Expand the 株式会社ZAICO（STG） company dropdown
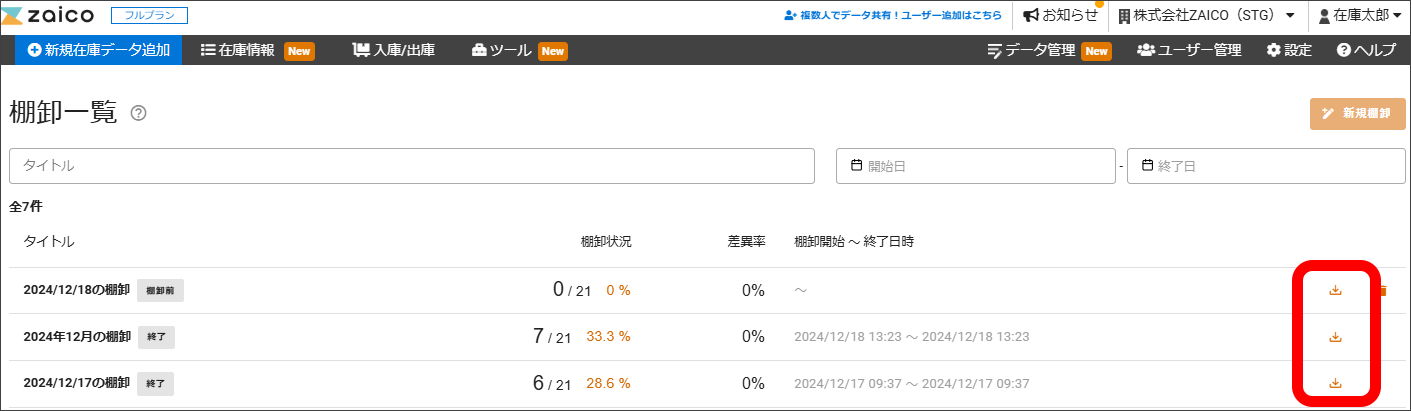The height and width of the screenshot is (411, 1411). (x=1206, y=16)
